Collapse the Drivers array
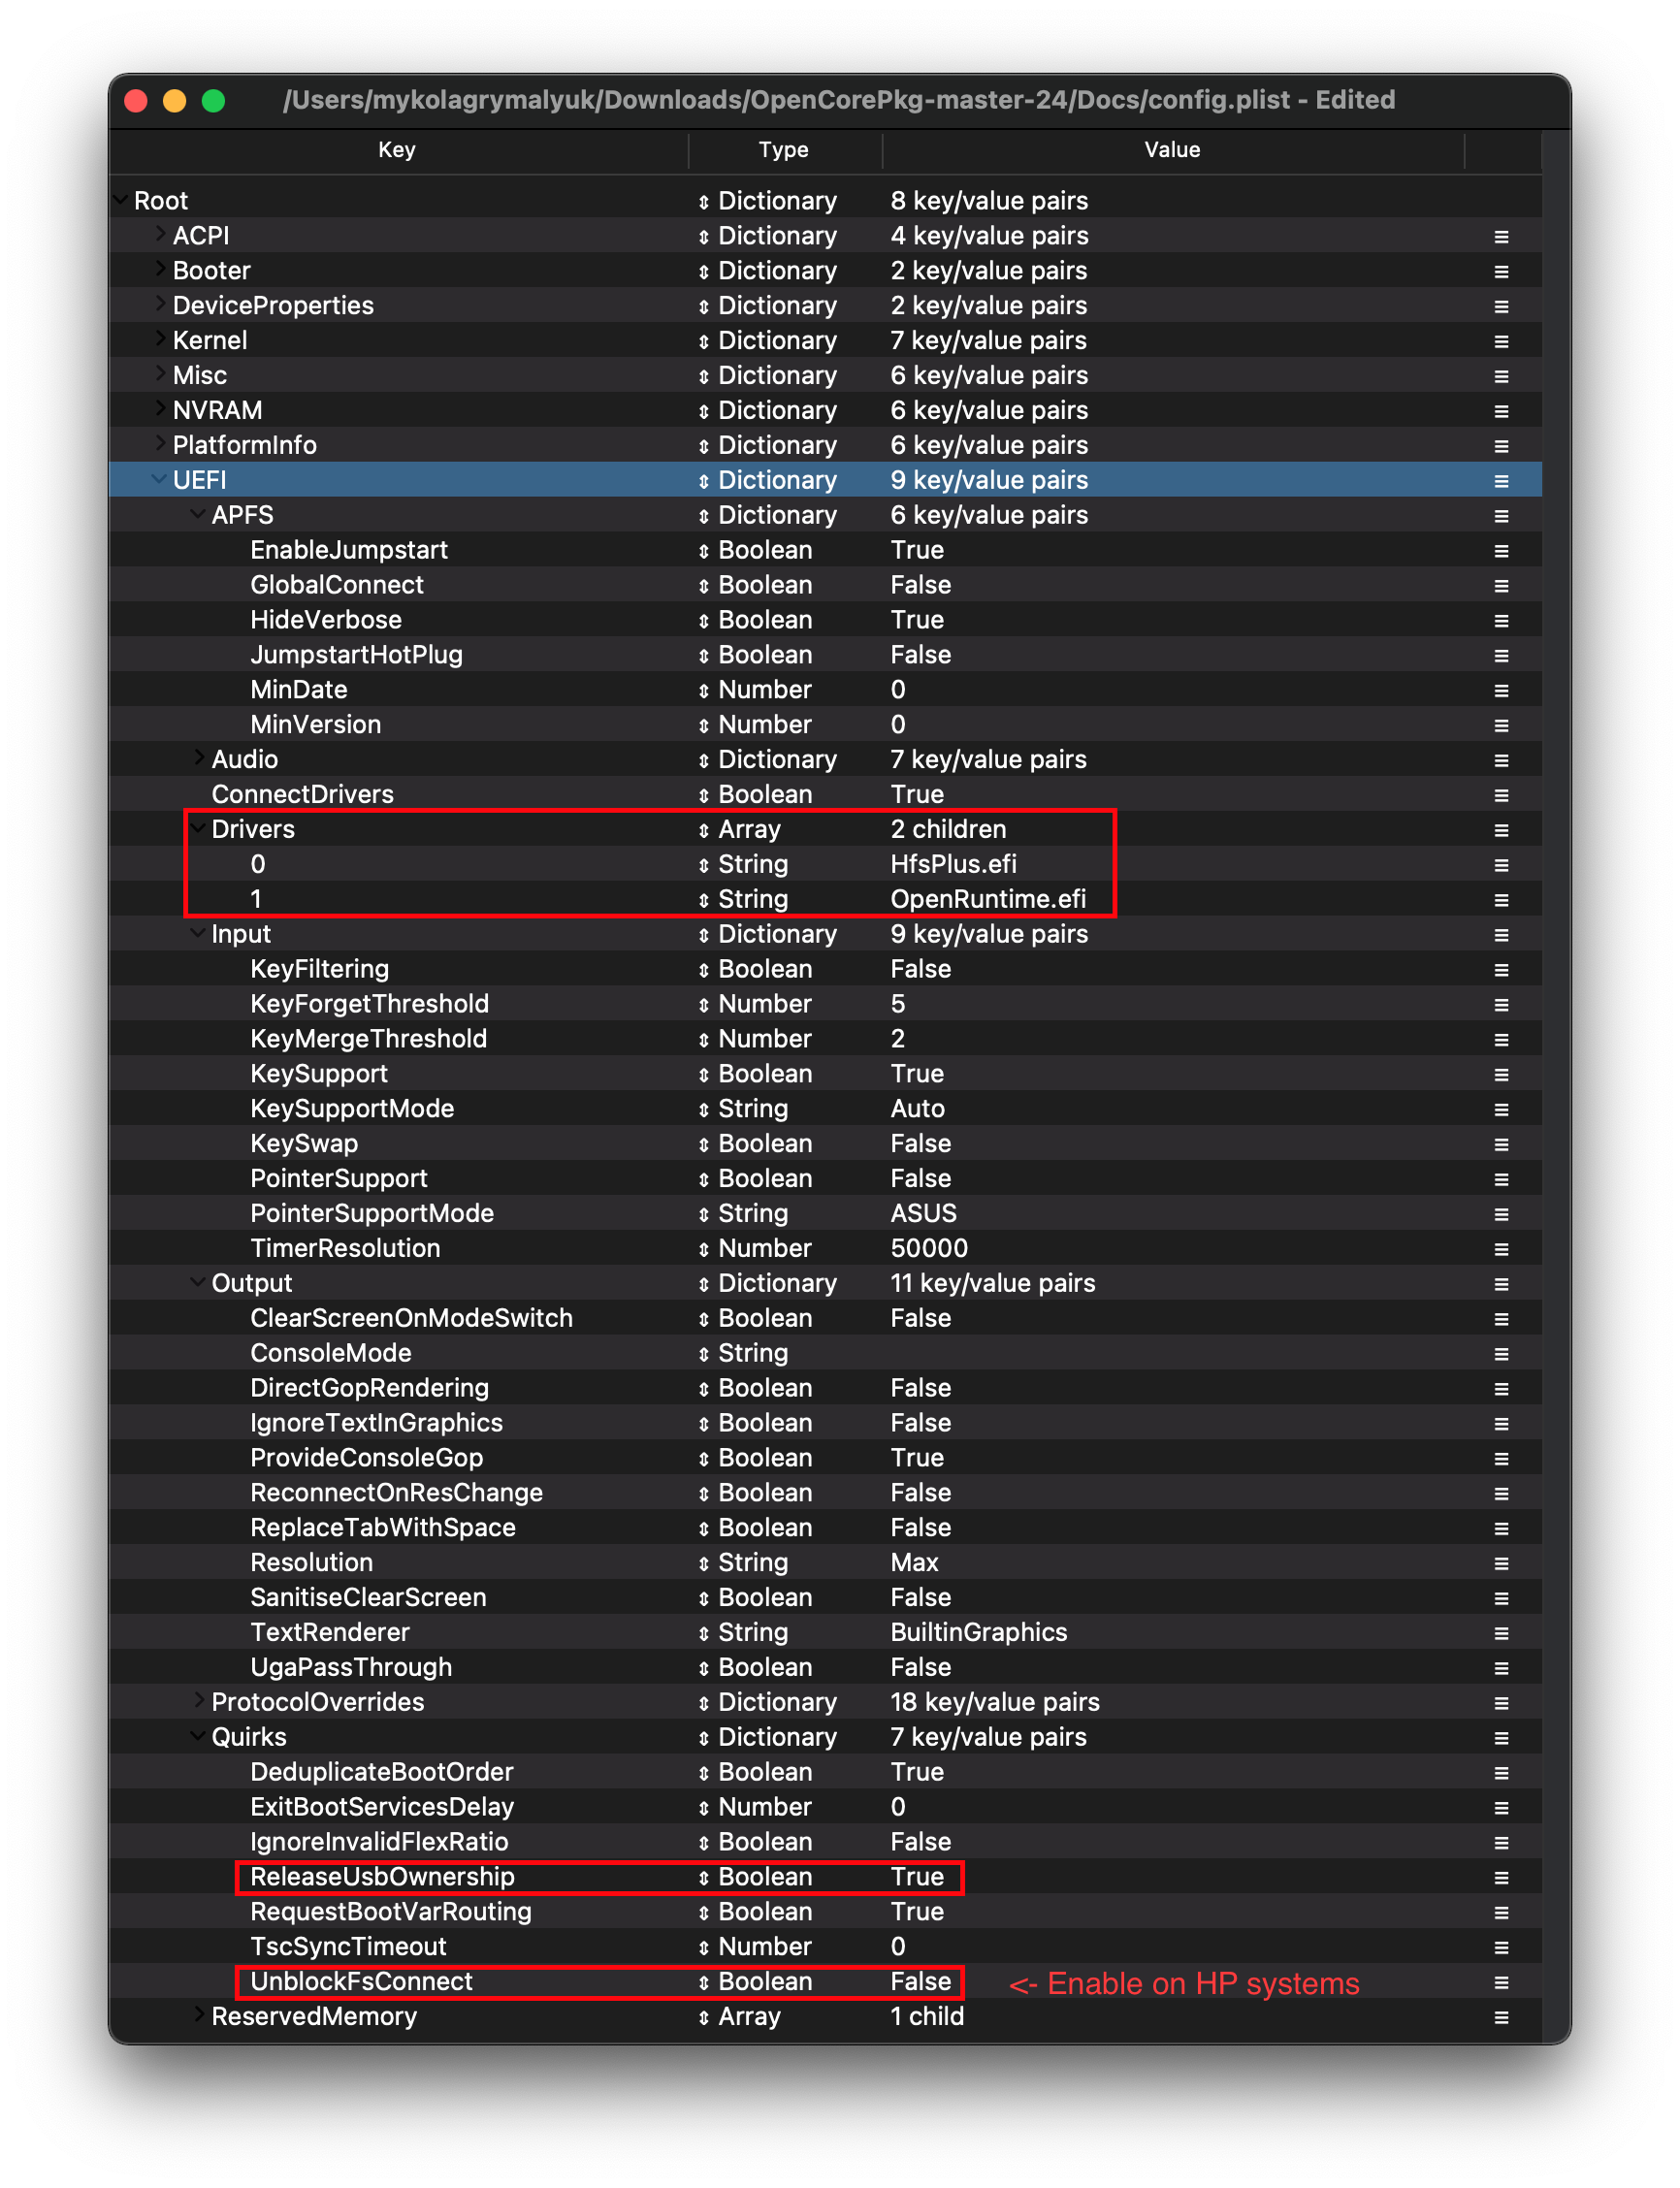1680x2188 pixels. [198, 829]
